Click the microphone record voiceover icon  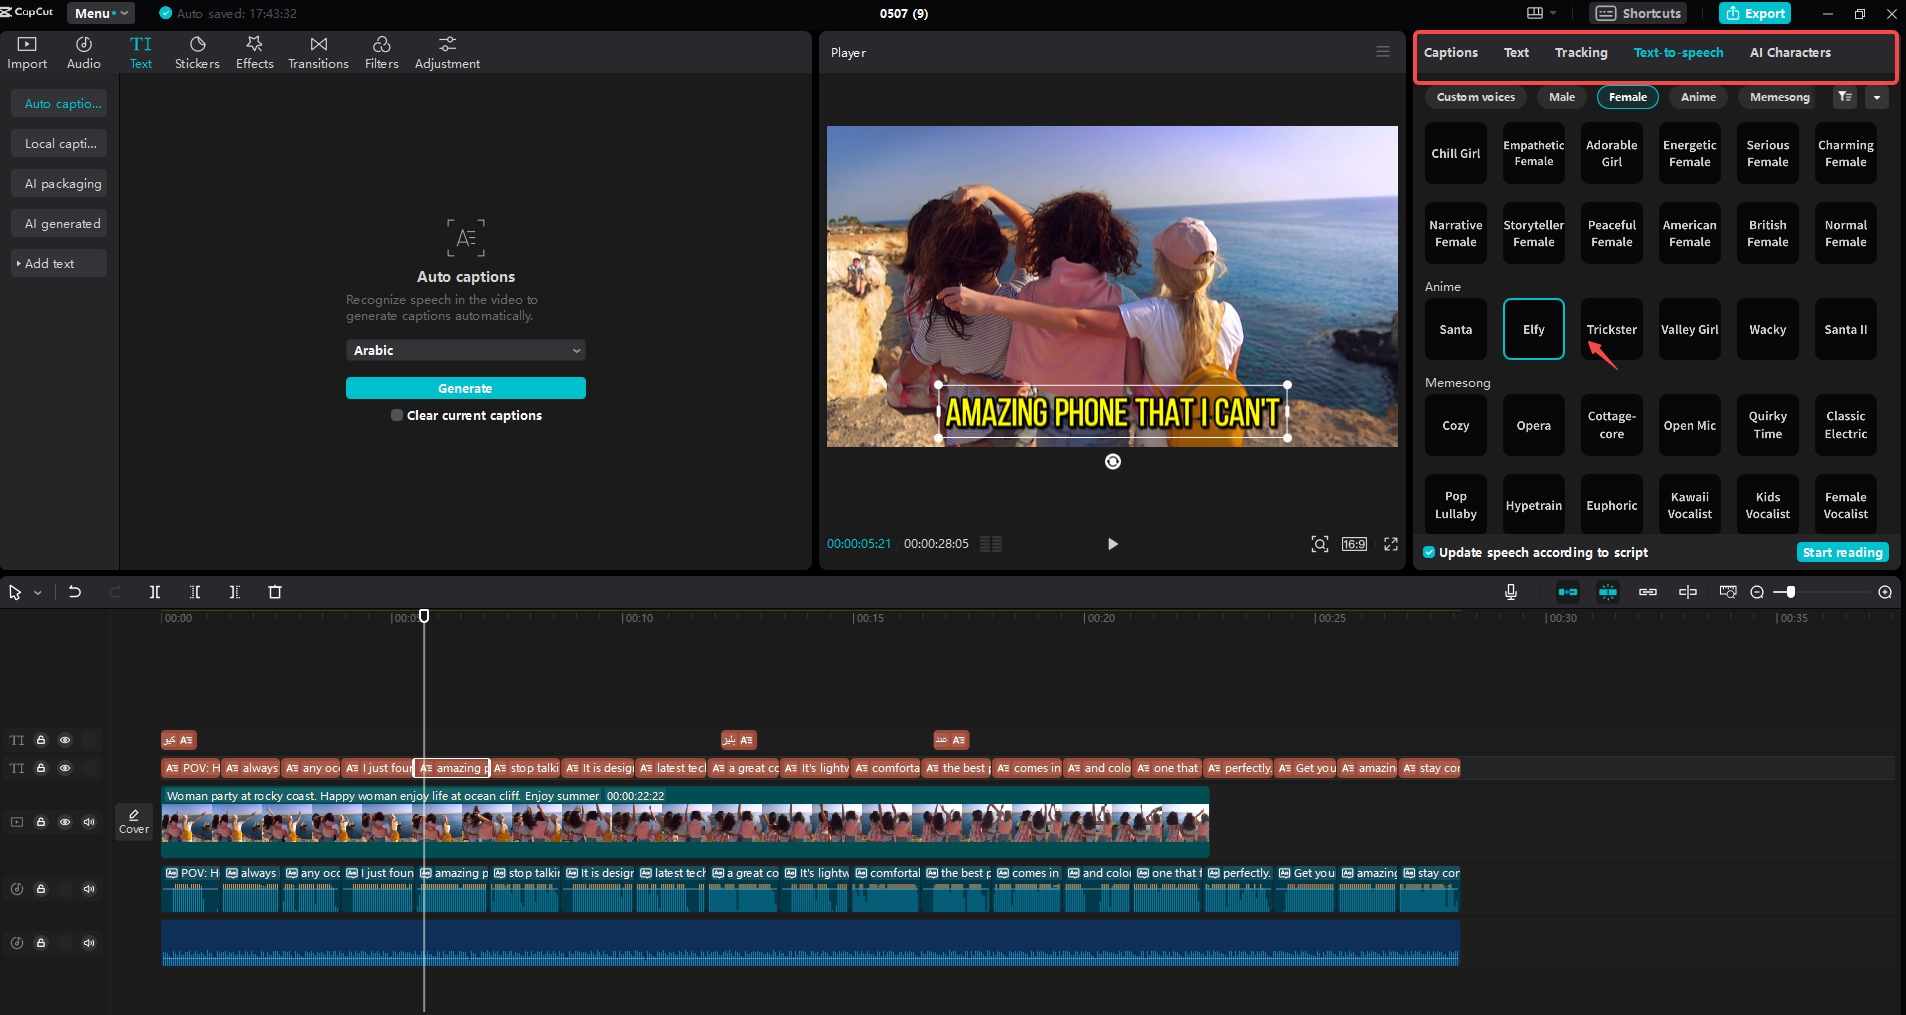tap(1511, 592)
